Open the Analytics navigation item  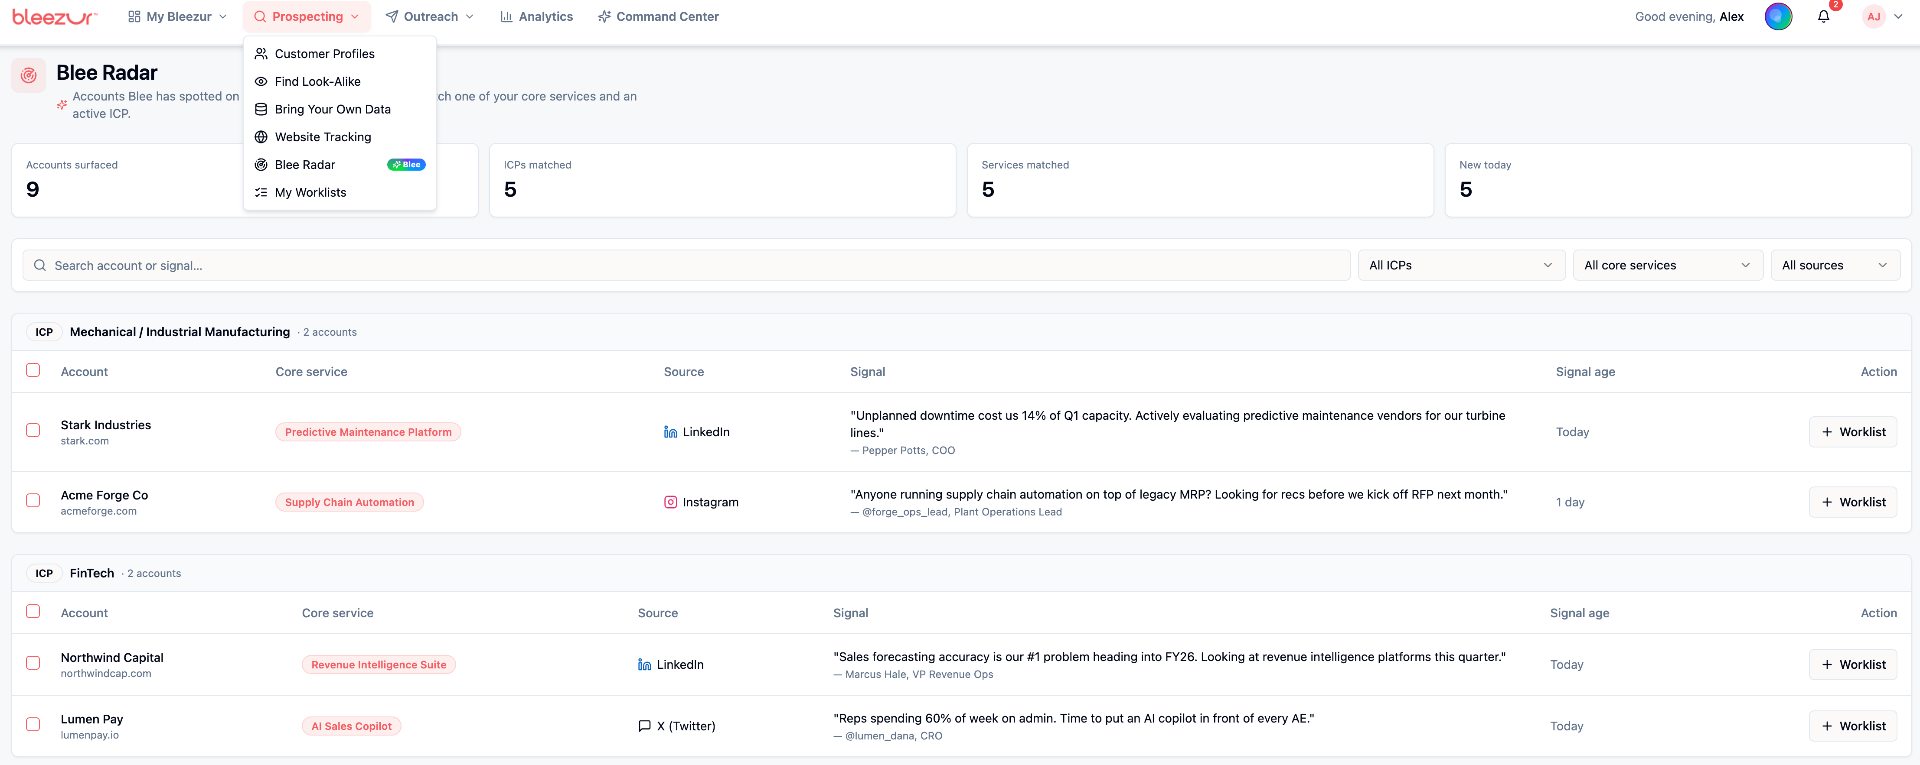pyautogui.click(x=537, y=17)
